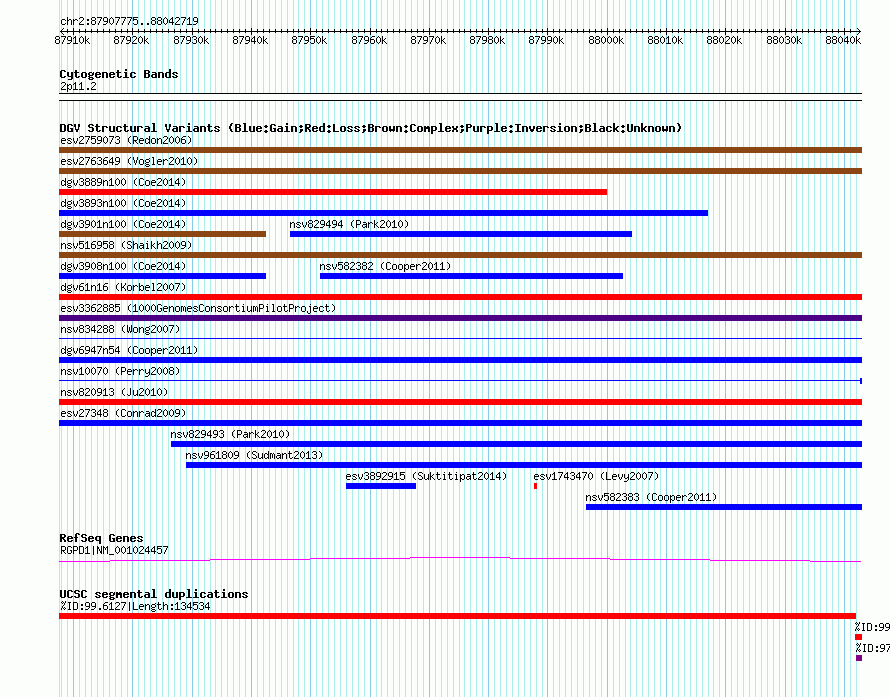
Task: Click the 87920k ruler position
Action: 132,40
